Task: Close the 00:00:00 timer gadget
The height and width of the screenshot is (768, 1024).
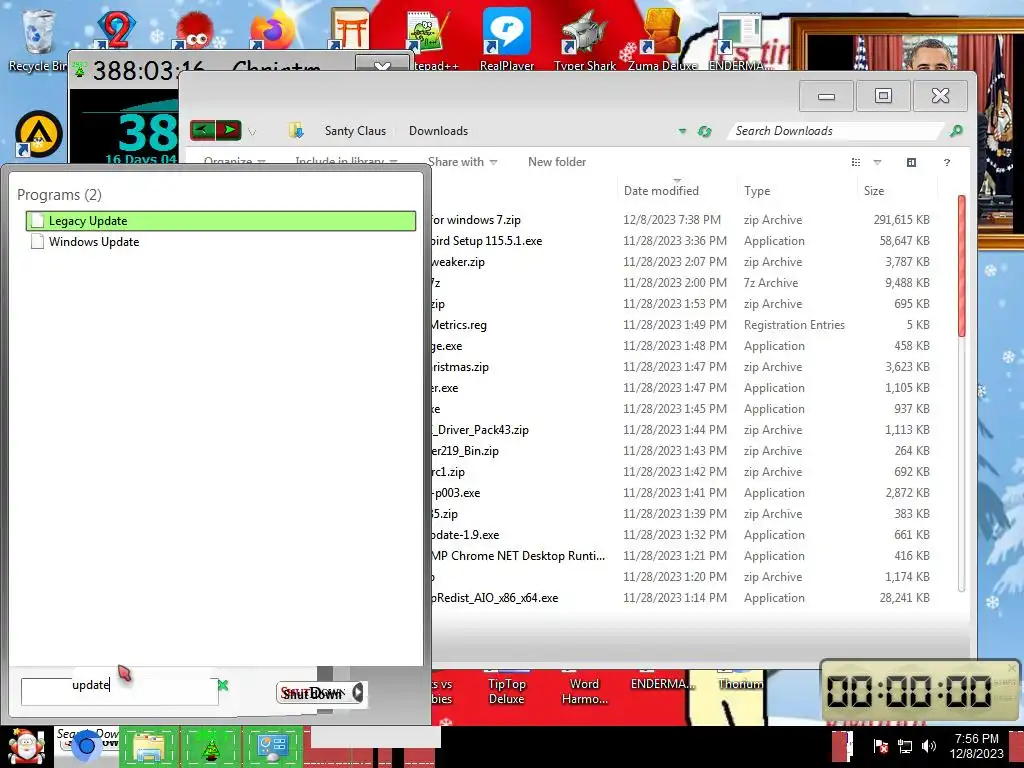Action: pos(1012,668)
